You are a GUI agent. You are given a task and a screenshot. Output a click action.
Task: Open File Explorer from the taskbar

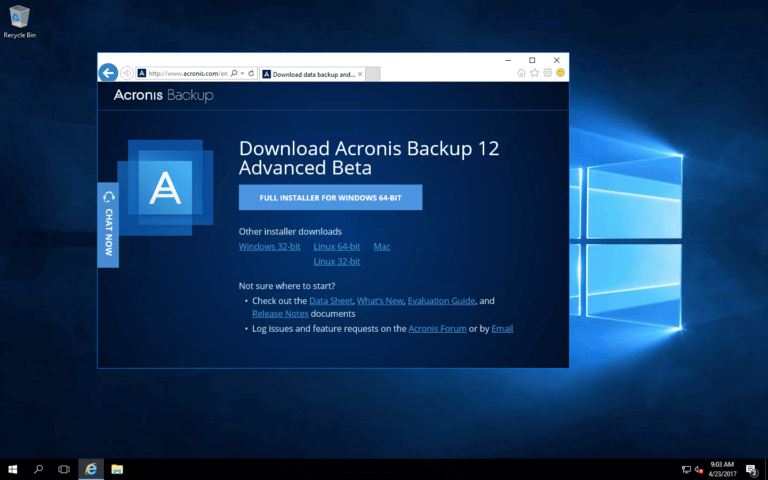pyautogui.click(x=117, y=469)
